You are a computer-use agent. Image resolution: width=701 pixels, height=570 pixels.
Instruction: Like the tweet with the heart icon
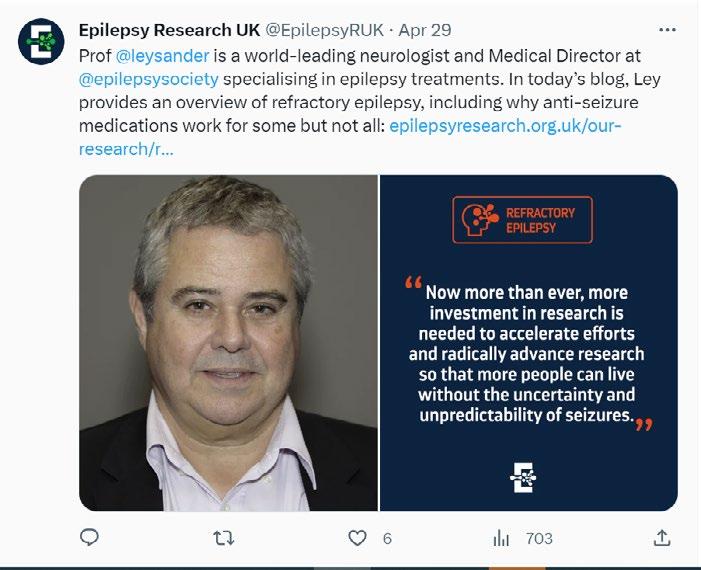click(x=357, y=538)
